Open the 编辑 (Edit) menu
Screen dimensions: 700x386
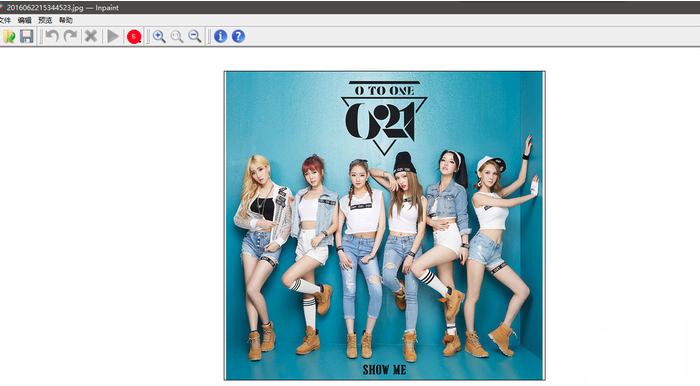click(x=25, y=20)
